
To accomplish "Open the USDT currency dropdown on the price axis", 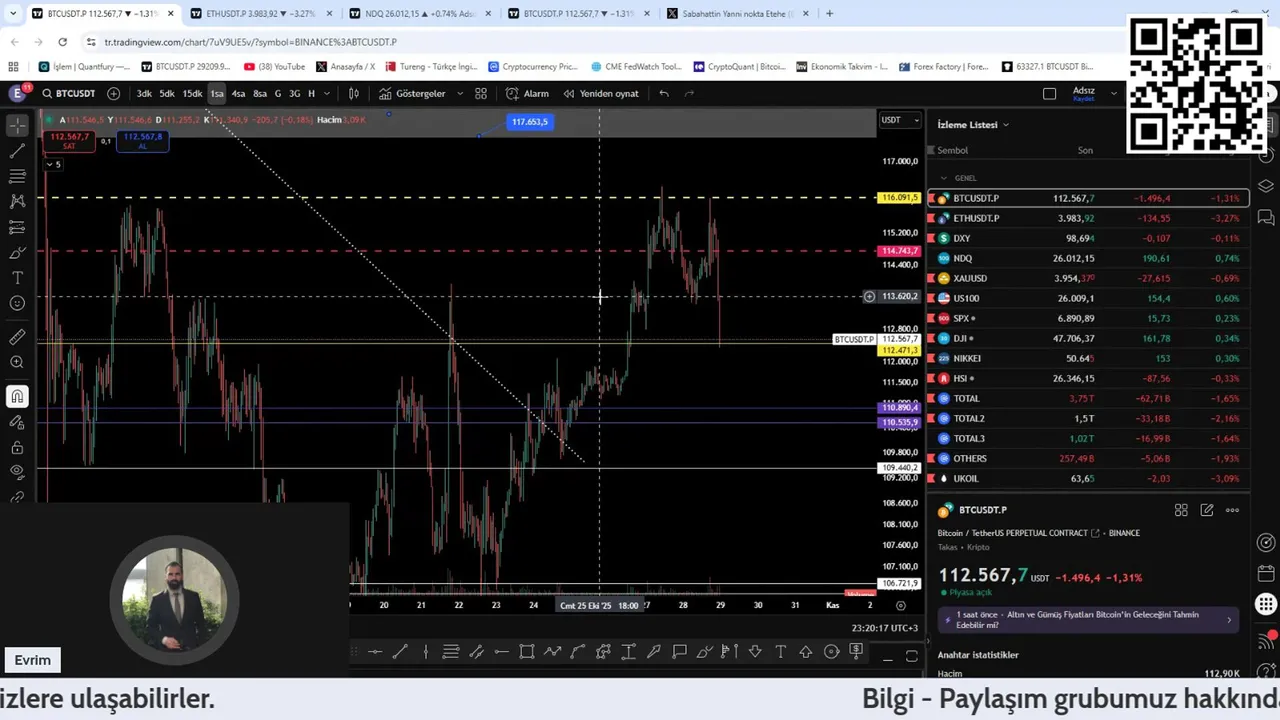I will (x=900, y=120).
